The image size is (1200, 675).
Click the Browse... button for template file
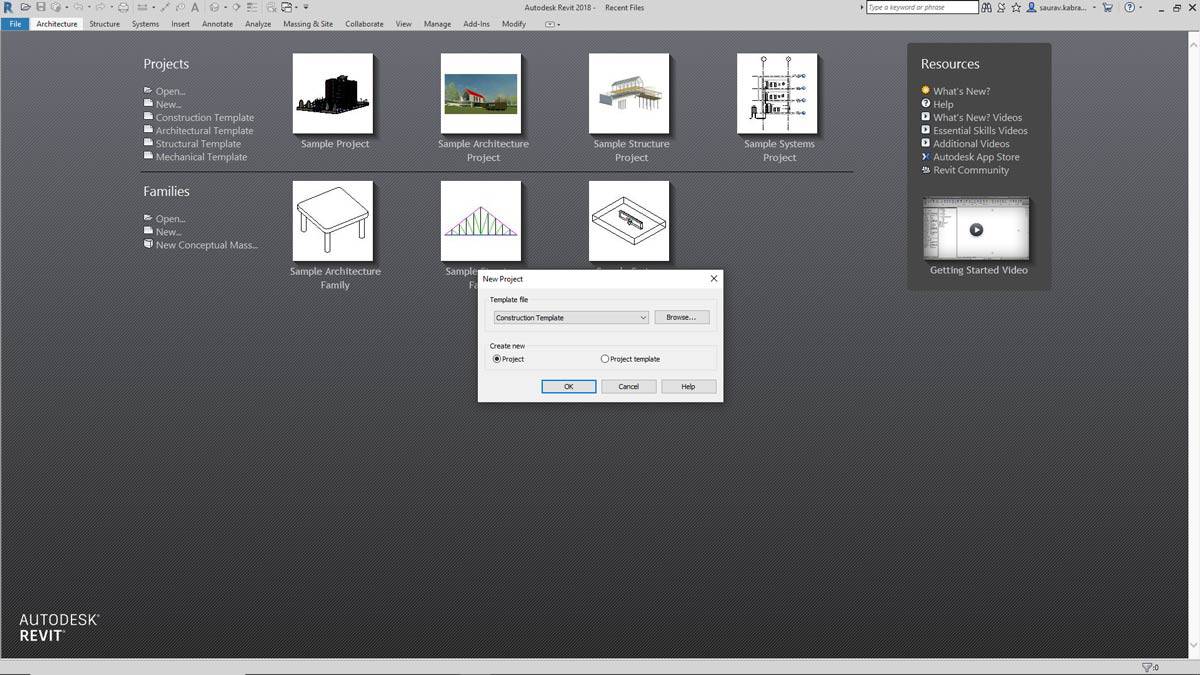[682, 317]
